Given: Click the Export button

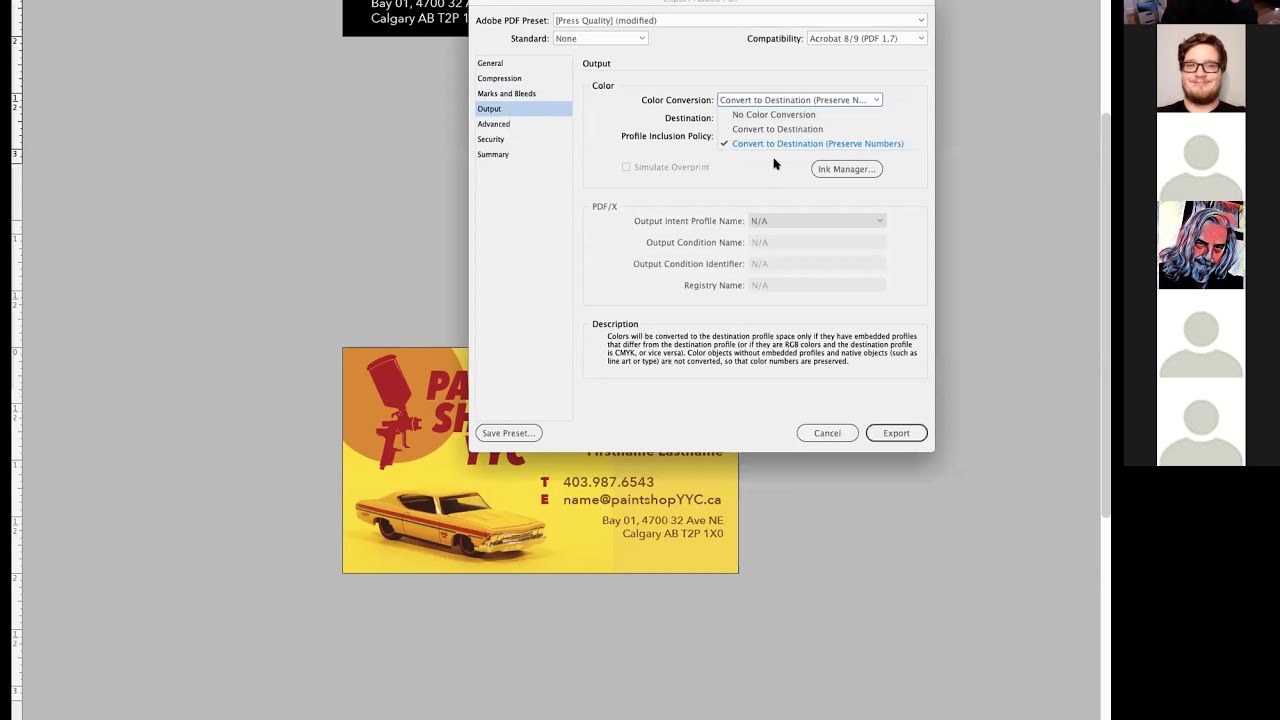Looking at the screenshot, I should click(x=896, y=433).
